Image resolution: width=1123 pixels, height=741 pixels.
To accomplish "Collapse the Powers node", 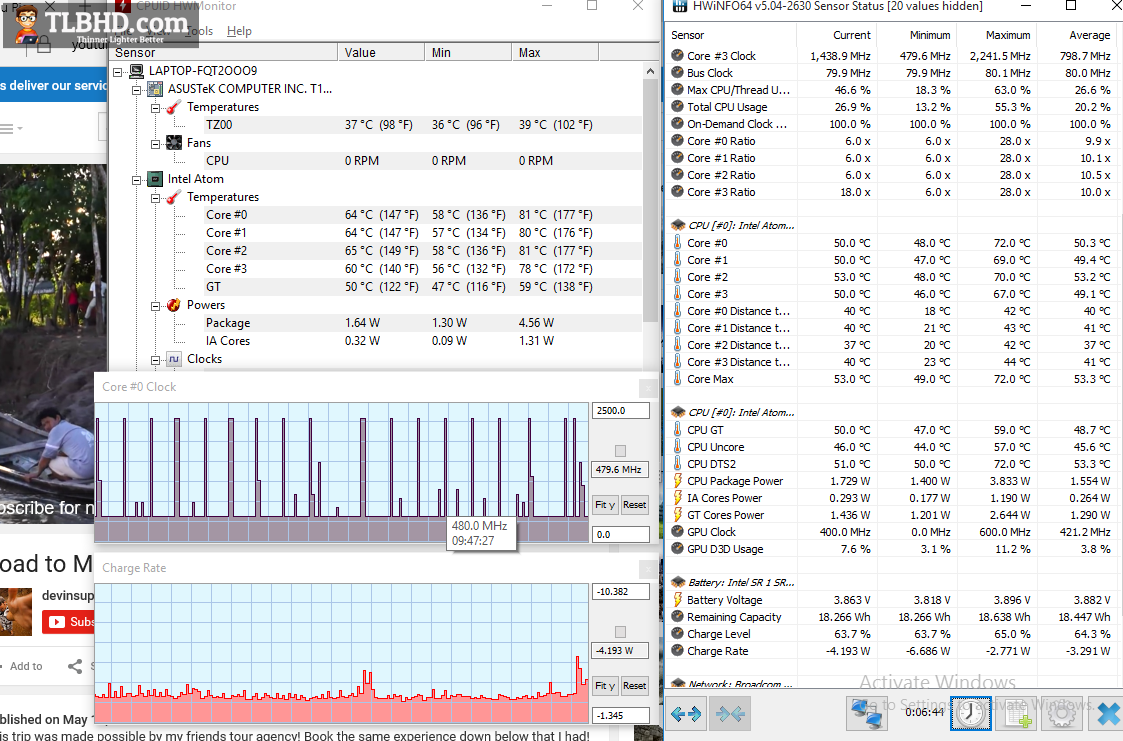I will tap(155, 306).
